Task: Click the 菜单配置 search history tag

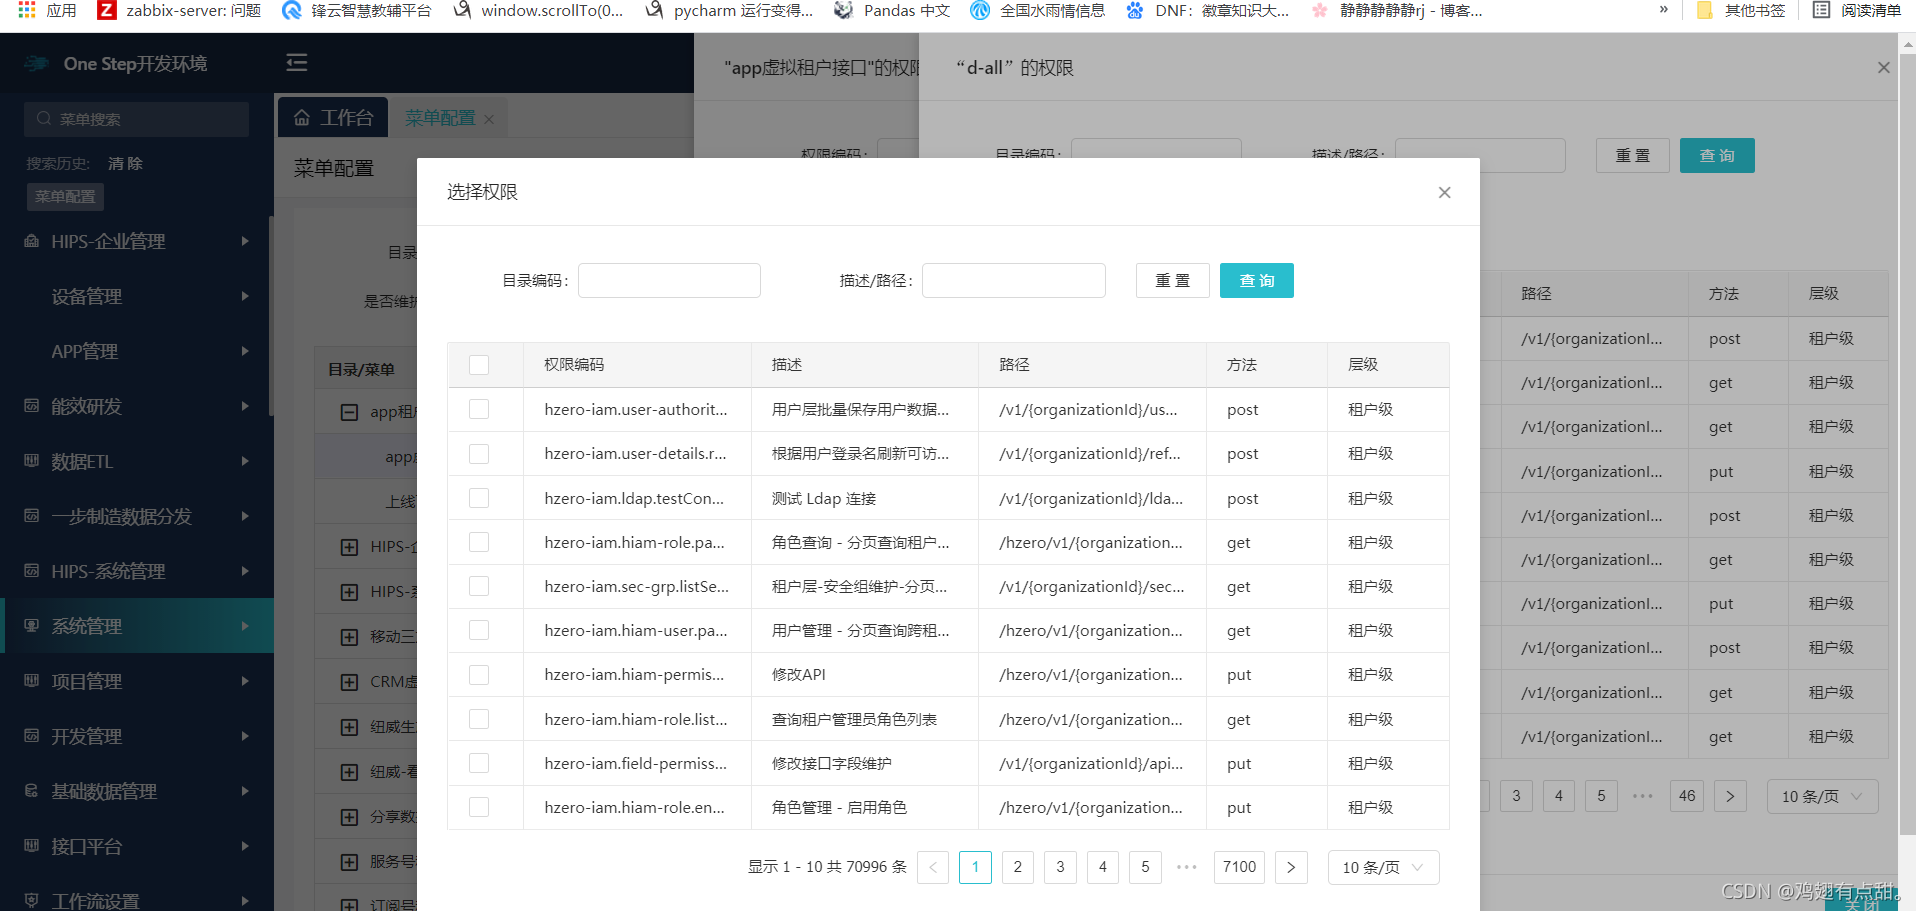Action: coord(65,196)
